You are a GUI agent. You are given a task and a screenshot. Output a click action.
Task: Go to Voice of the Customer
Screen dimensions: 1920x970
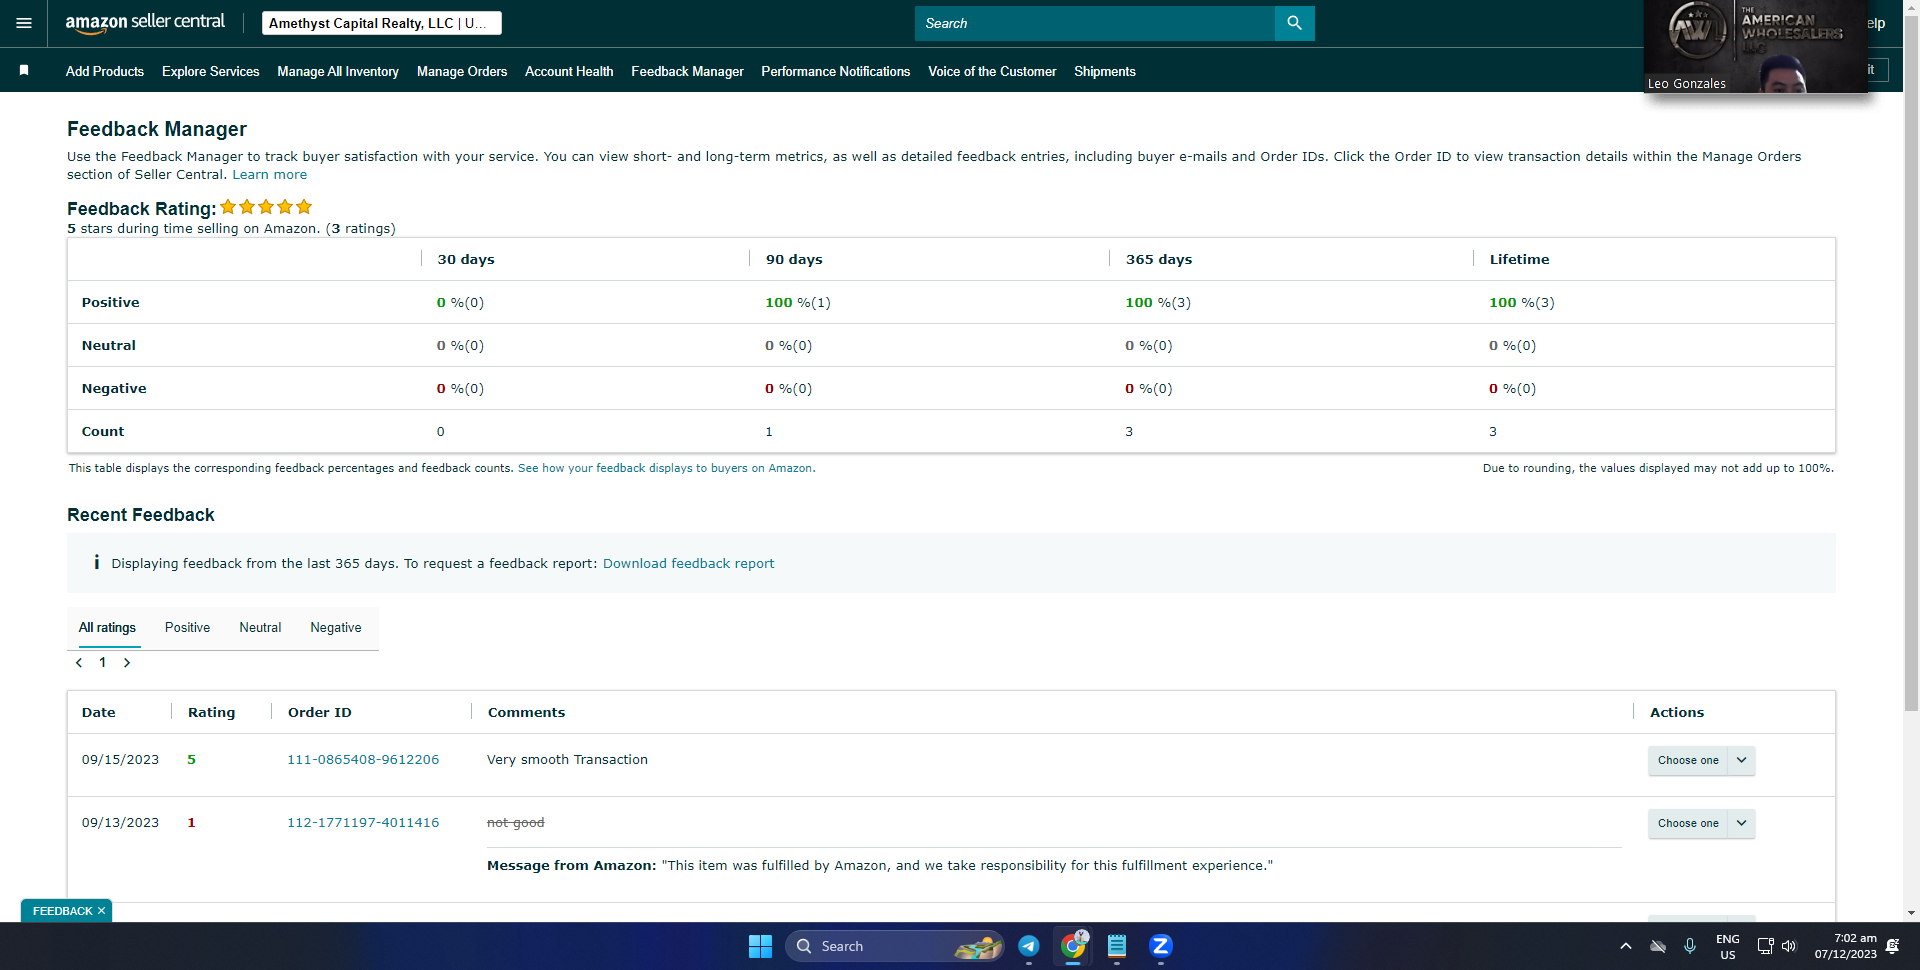[992, 71]
